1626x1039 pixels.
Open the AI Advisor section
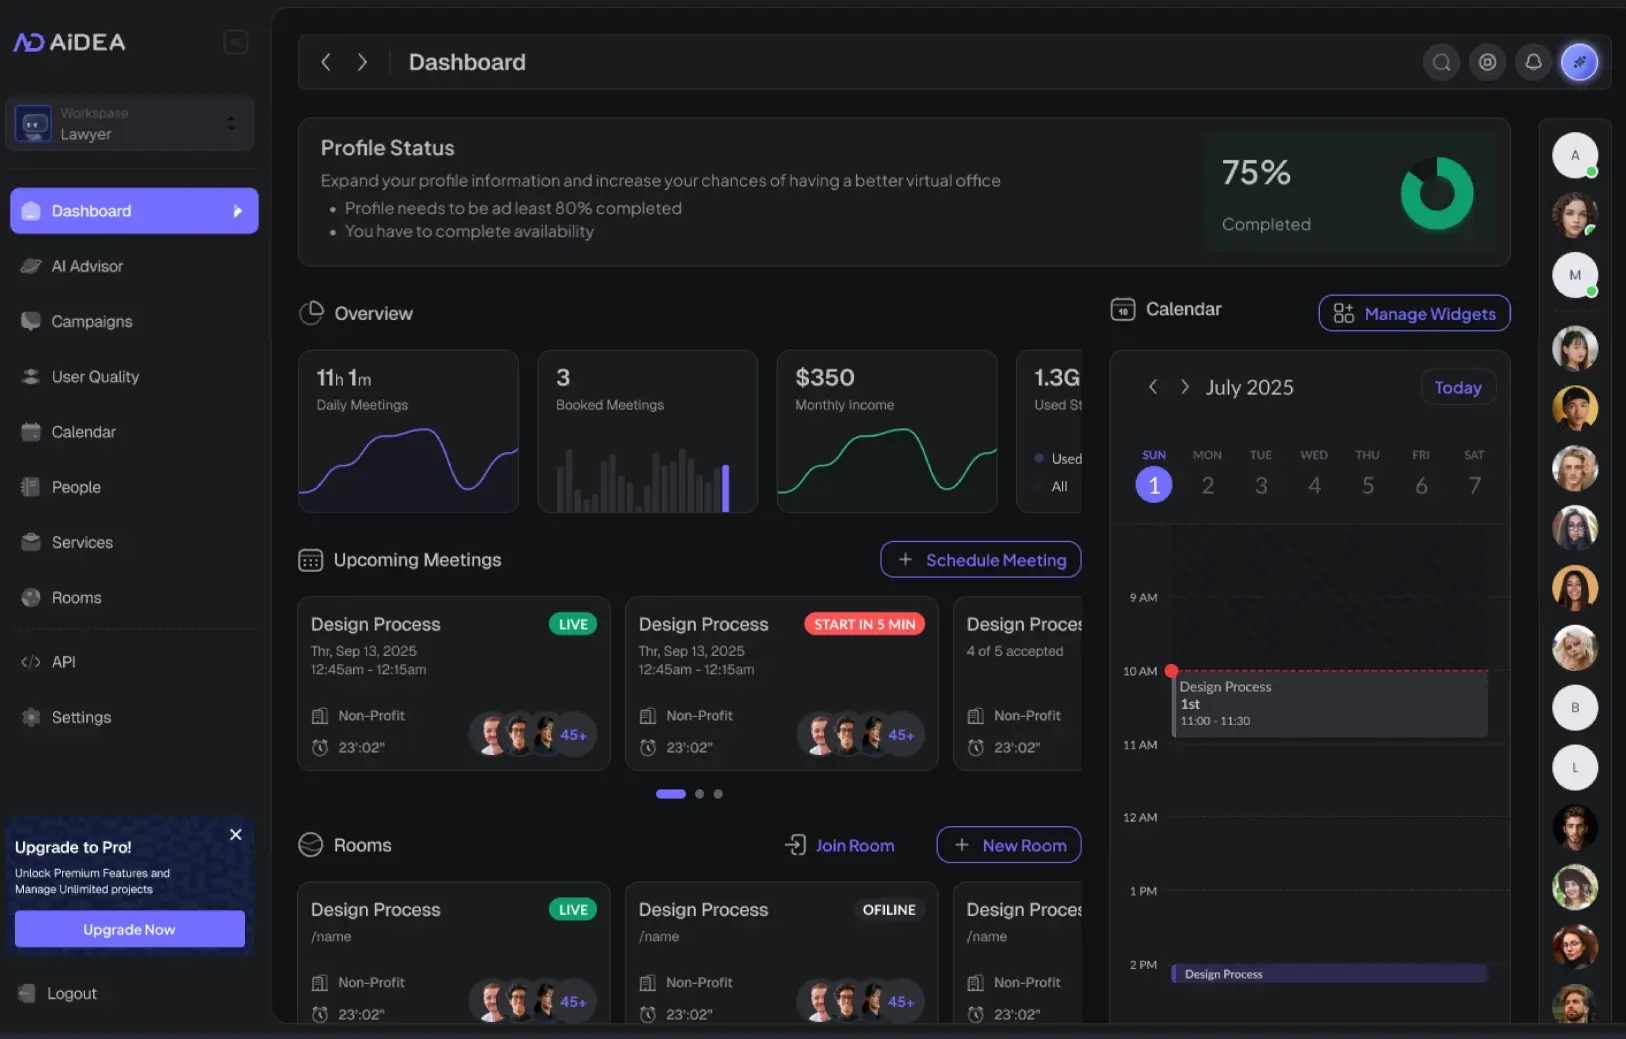[85, 266]
